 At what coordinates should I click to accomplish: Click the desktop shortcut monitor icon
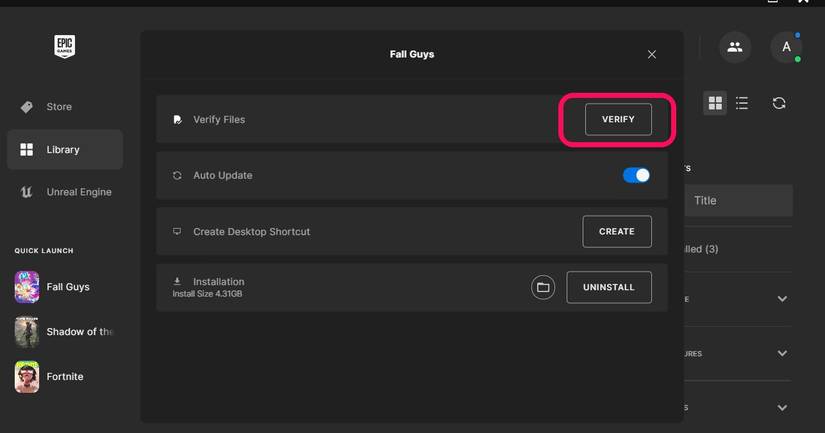pos(177,231)
